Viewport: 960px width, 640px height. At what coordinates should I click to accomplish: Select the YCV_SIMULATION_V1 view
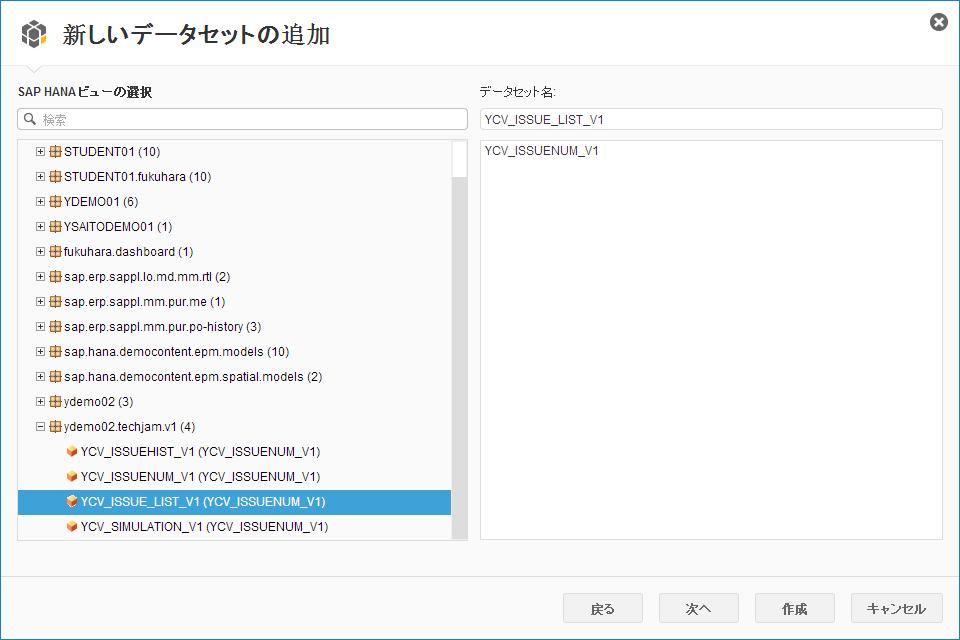click(x=204, y=527)
